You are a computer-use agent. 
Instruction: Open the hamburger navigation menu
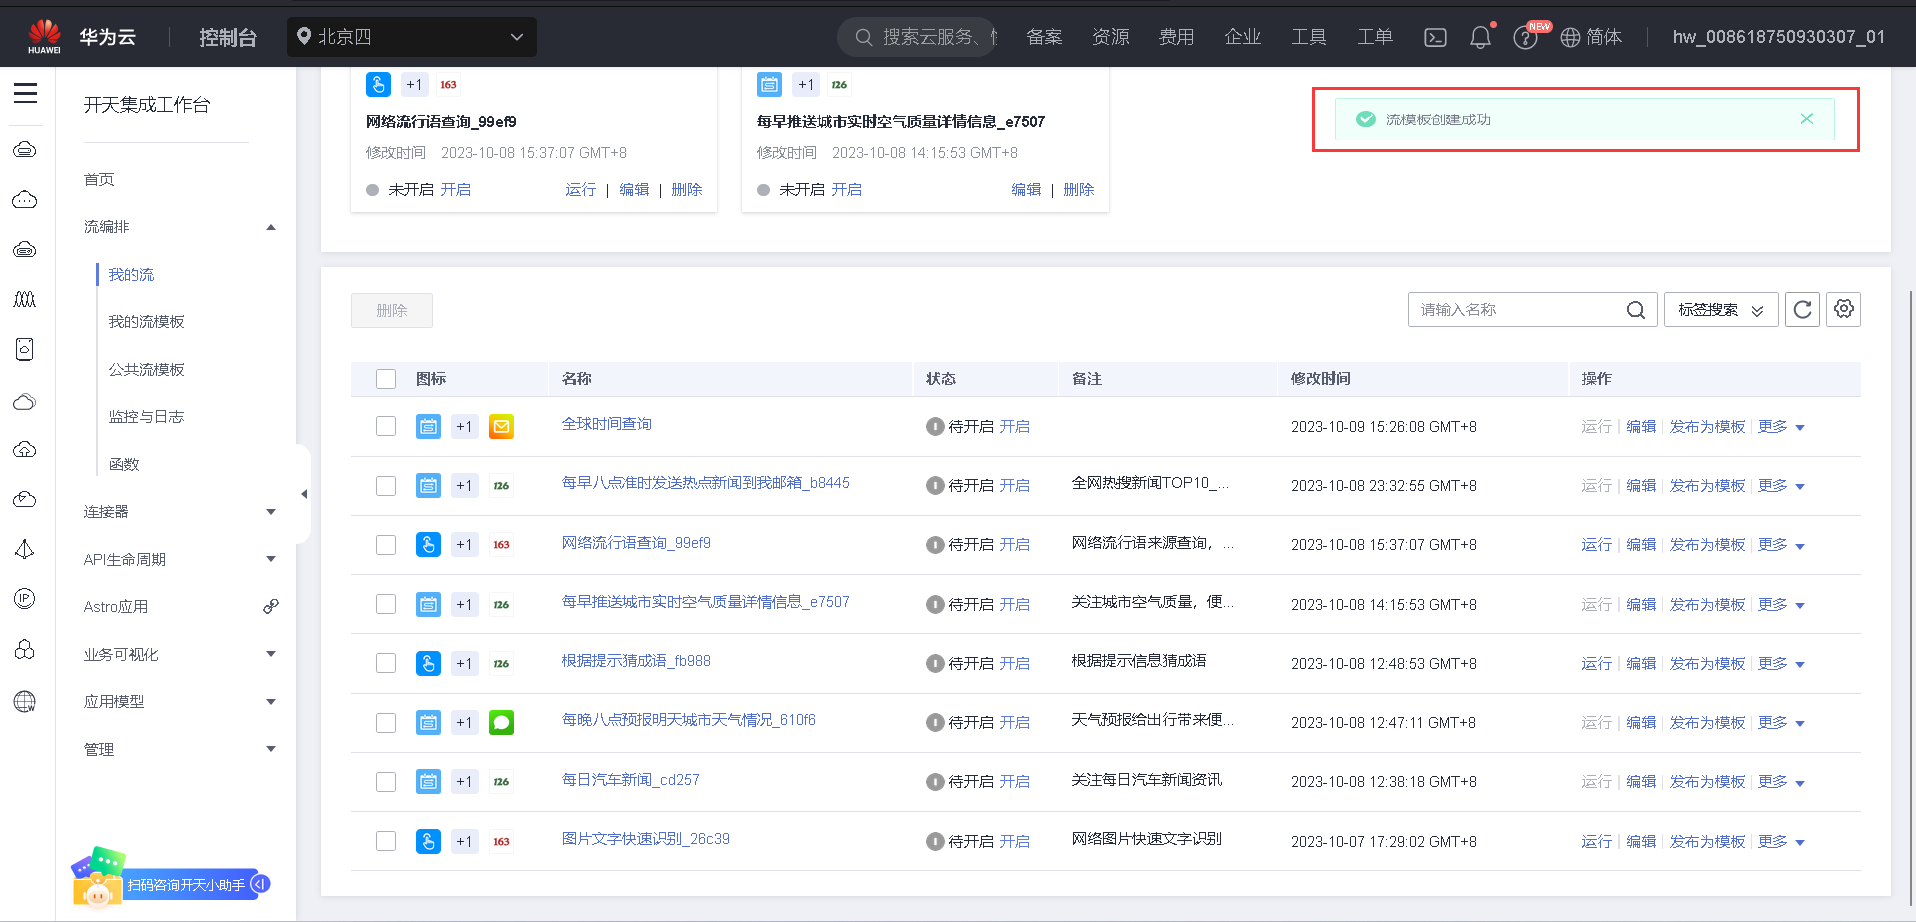pos(25,93)
